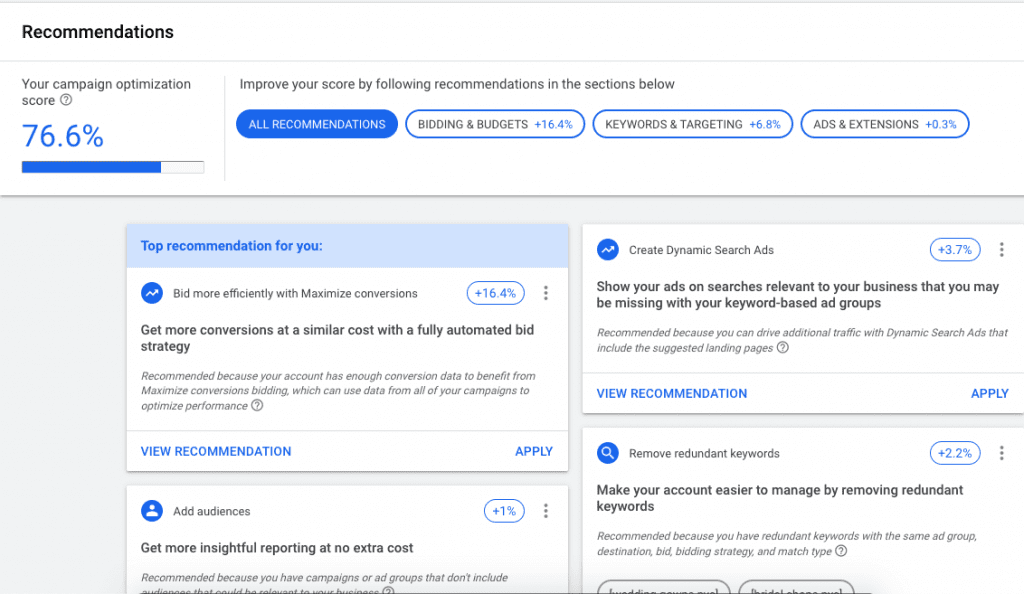
Task: Click trend icon on Dynamic Search Ads card
Action: tap(608, 249)
